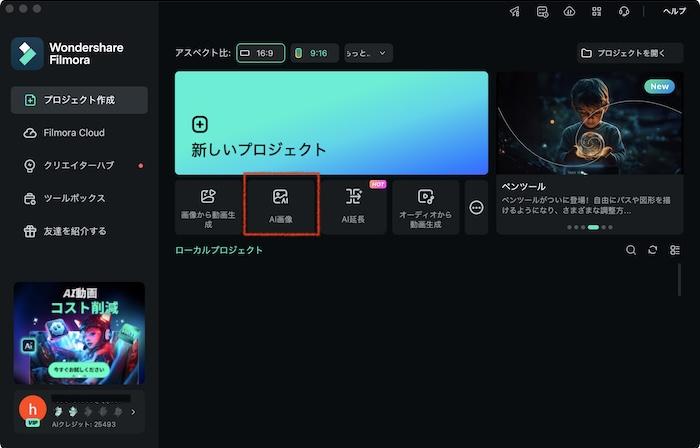Open クリエイターハブ in the sidebar
Viewport: 700px width, 448px height.
click(79, 166)
